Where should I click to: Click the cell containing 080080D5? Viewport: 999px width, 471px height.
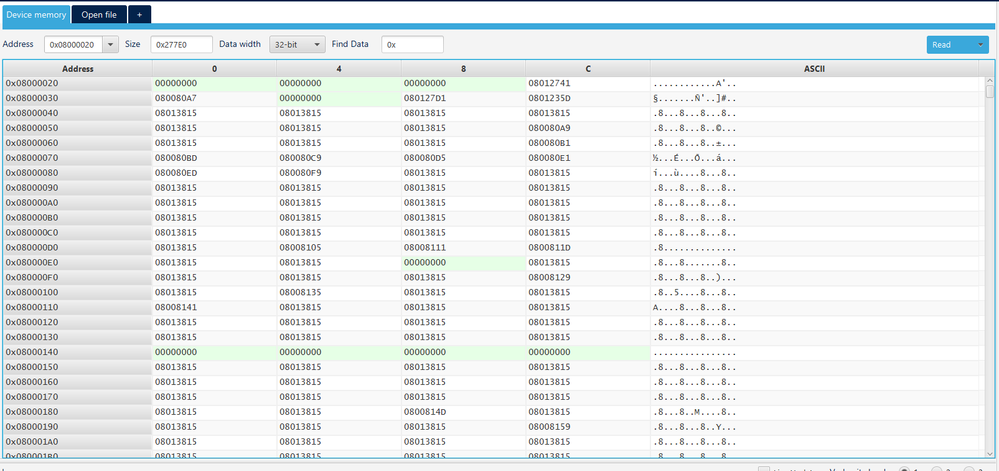(x=463, y=158)
